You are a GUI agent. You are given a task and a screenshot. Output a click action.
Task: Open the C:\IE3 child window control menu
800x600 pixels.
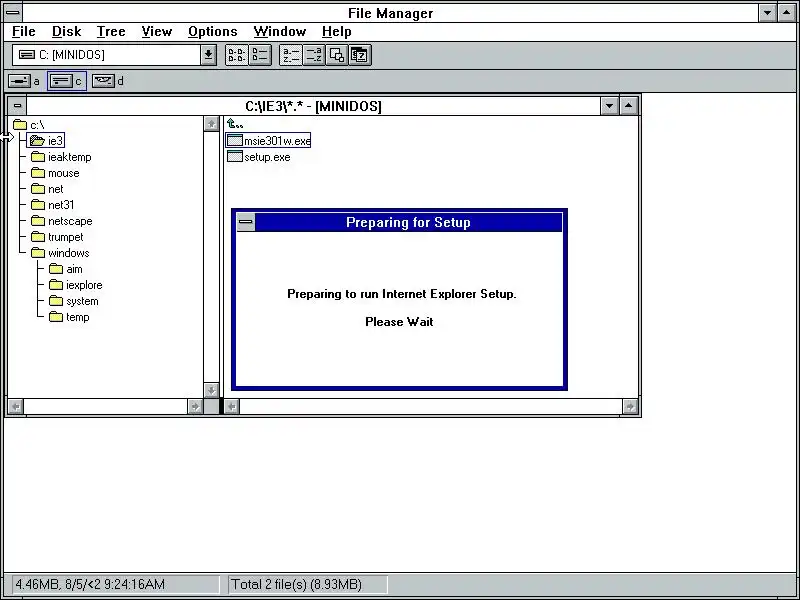click(17, 106)
